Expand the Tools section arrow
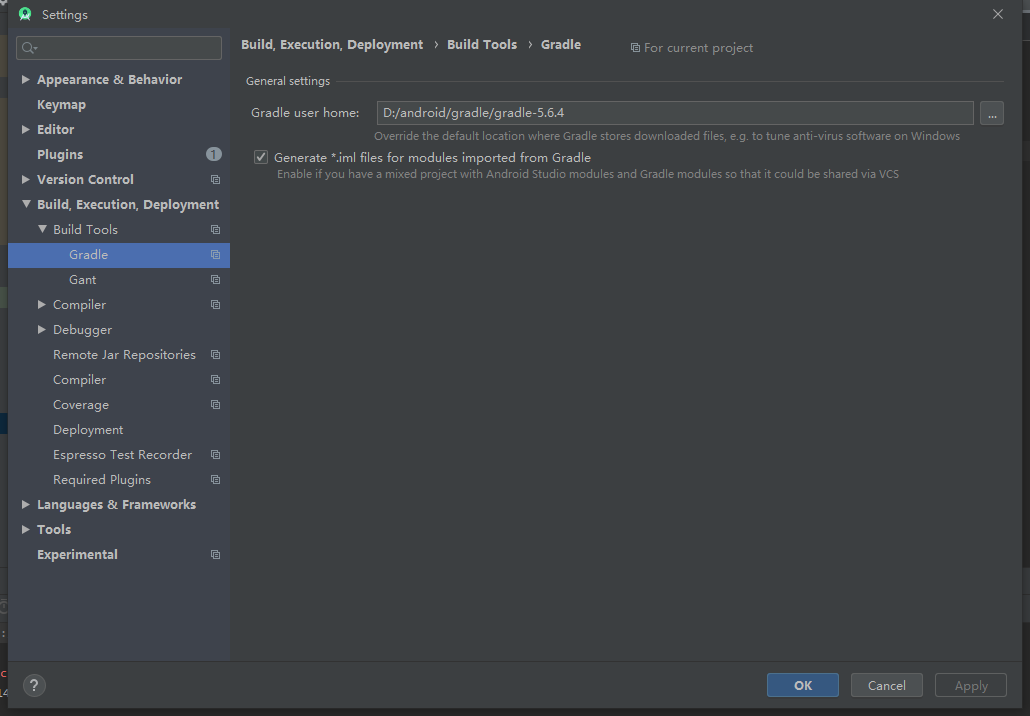The width and height of the screenshot is (1030, 716). [26, 529]
